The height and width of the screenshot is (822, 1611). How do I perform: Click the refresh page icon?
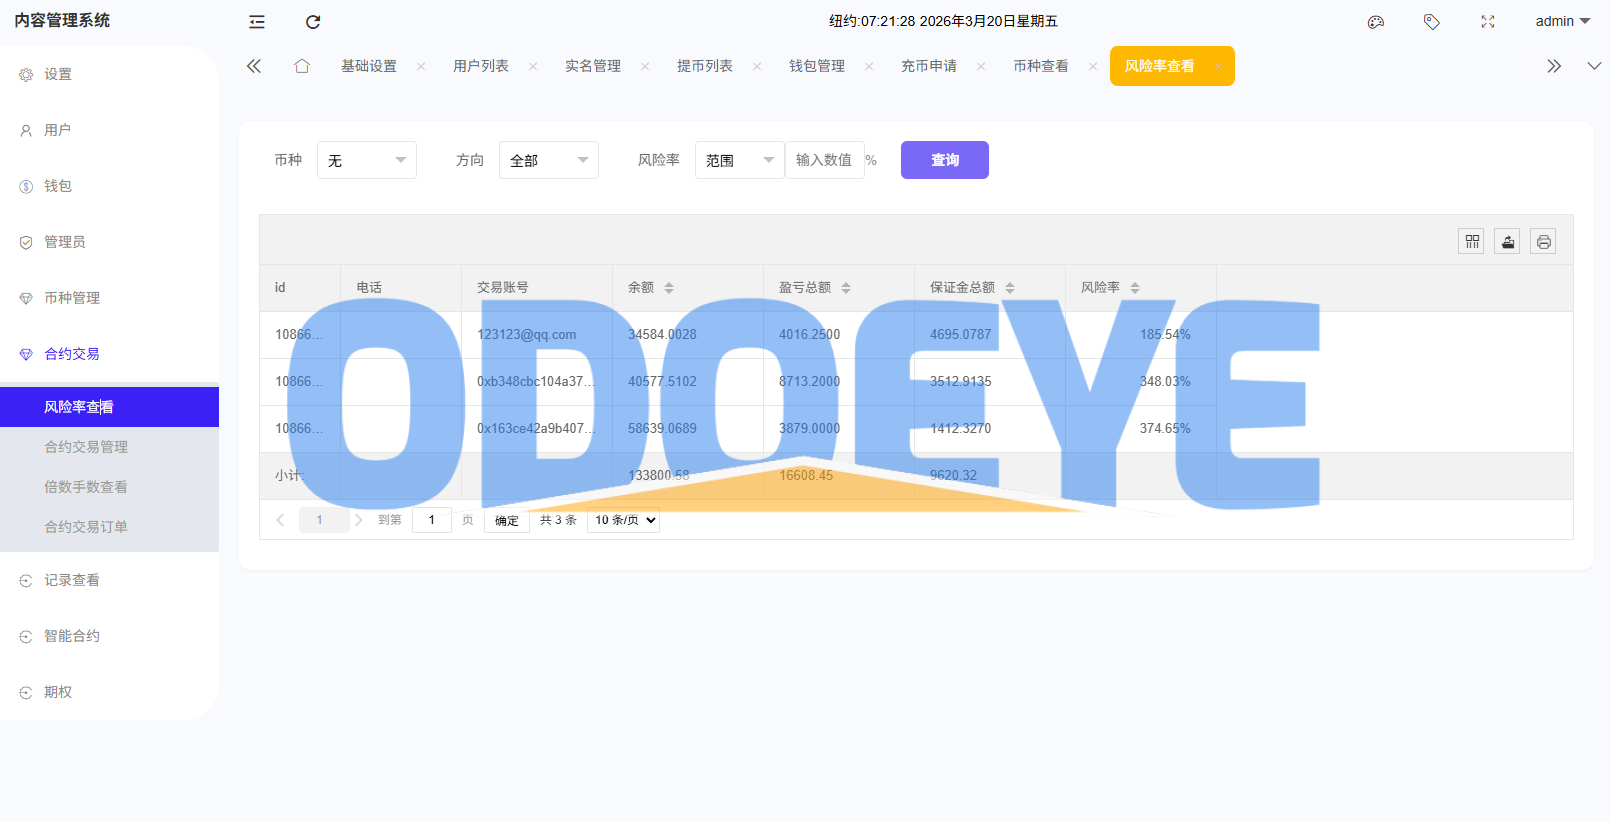(x=313, y=22)
